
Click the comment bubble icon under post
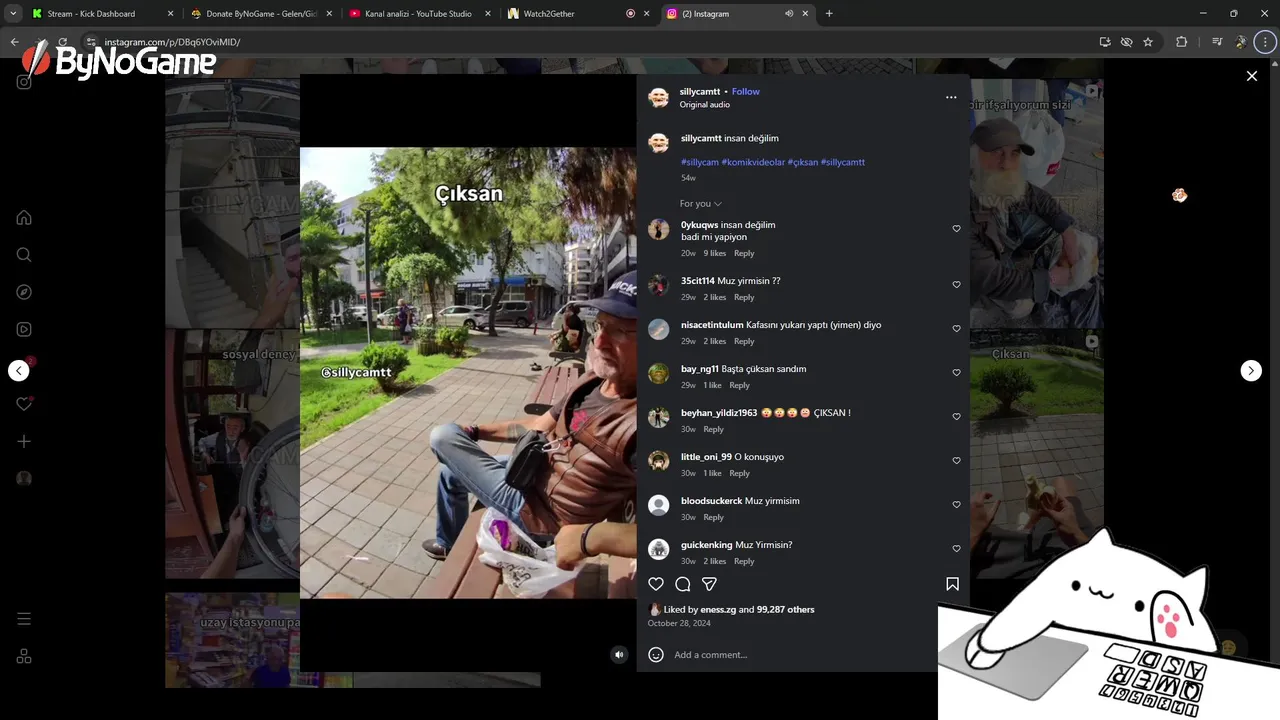(683, 584)
